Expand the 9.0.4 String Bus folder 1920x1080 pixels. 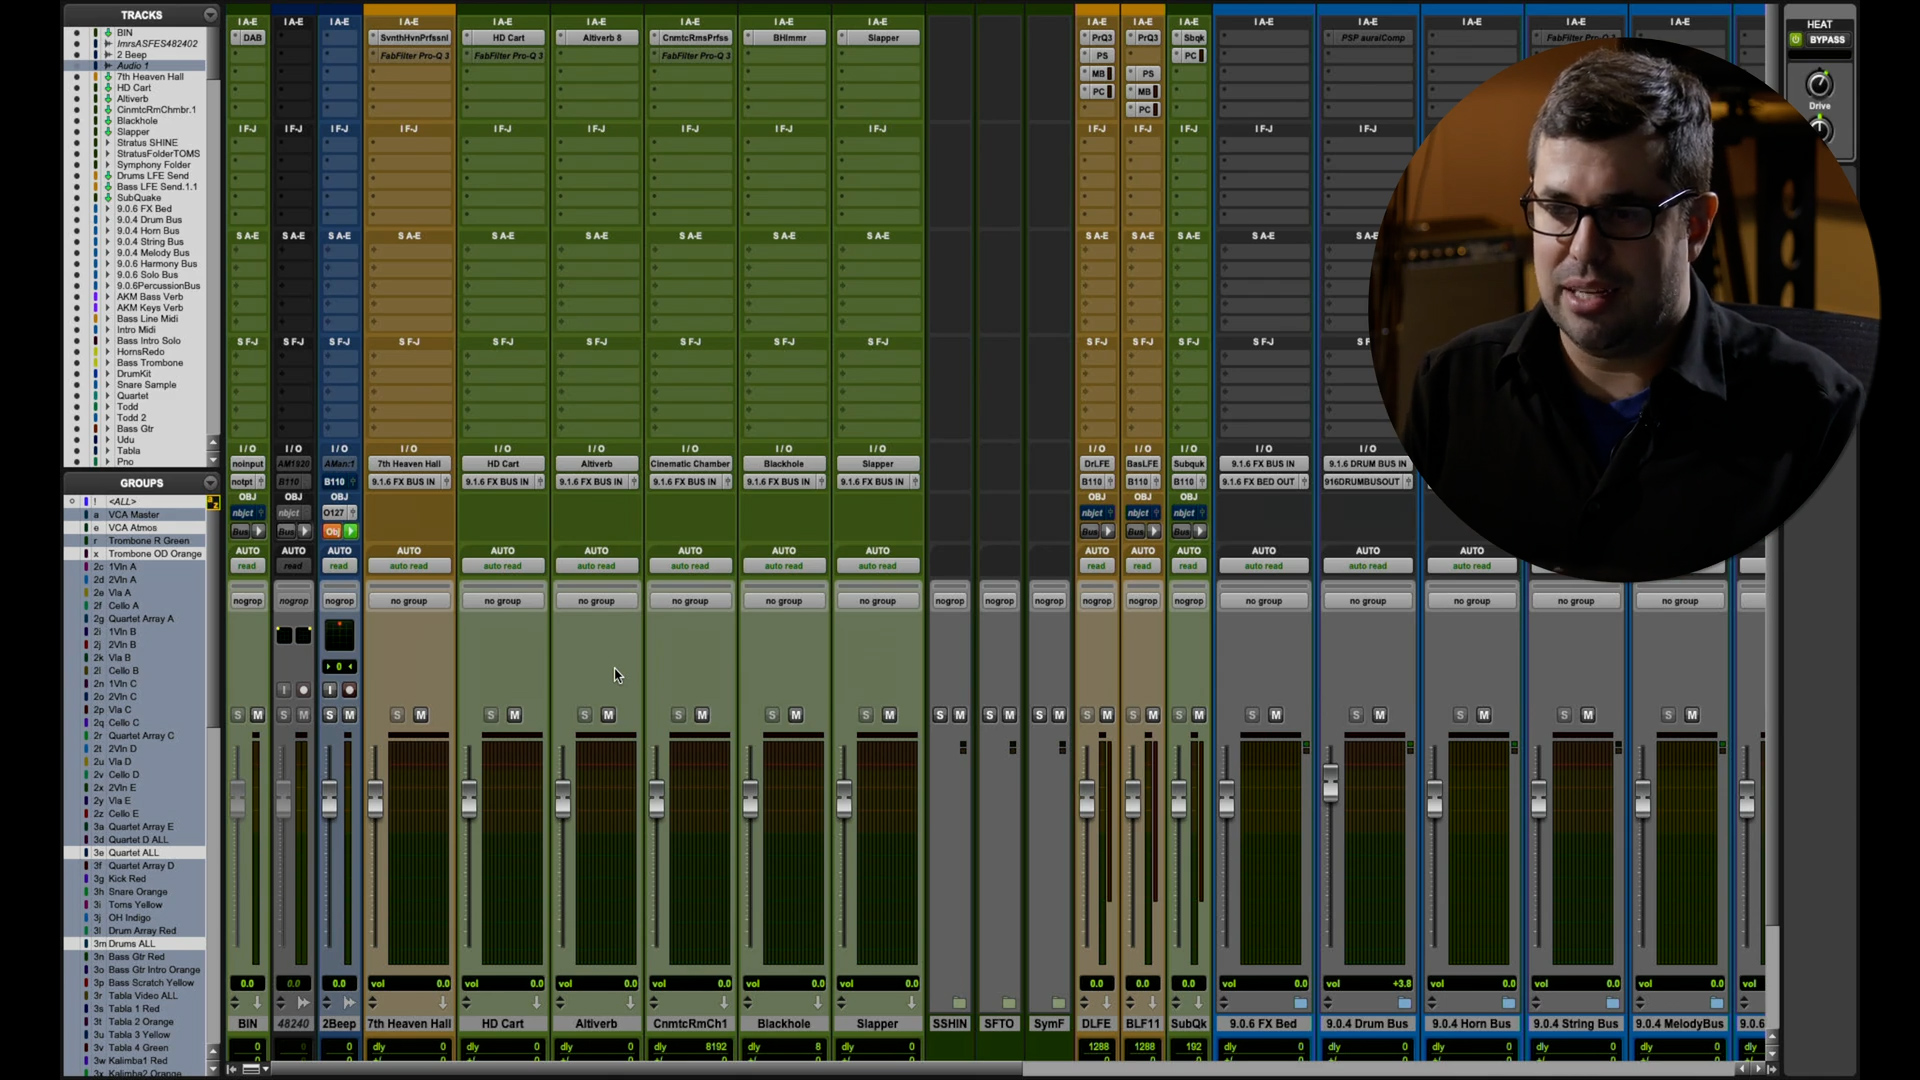pos(108,242)
